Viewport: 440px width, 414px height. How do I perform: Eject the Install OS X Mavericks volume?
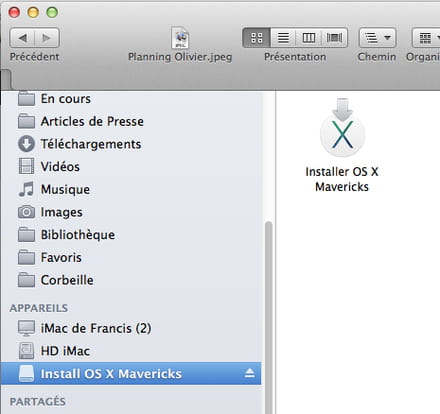pos(249,373)
